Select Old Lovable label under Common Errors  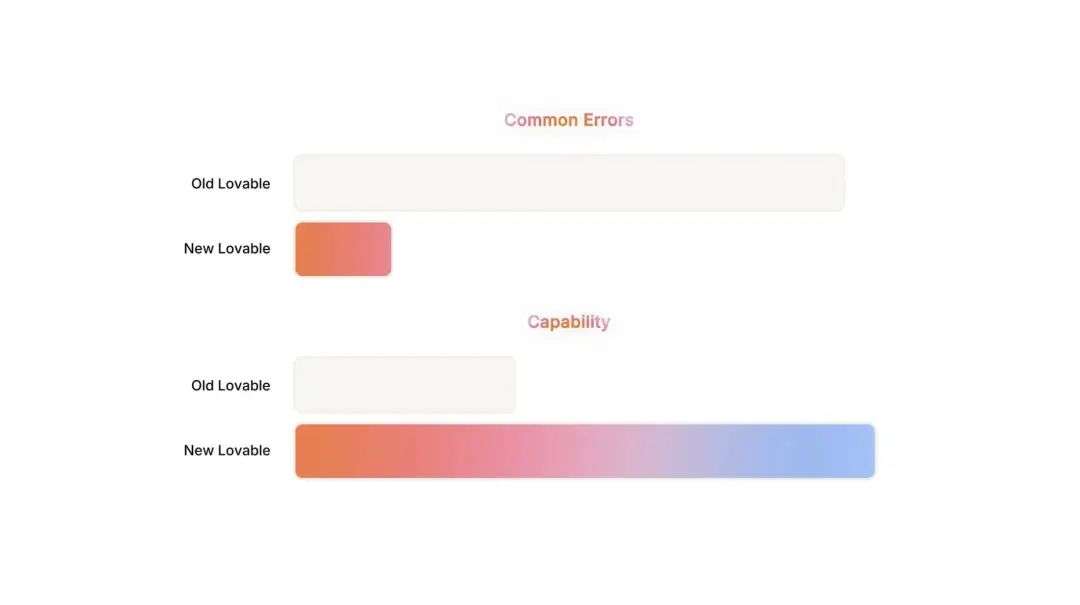(230, 184)
